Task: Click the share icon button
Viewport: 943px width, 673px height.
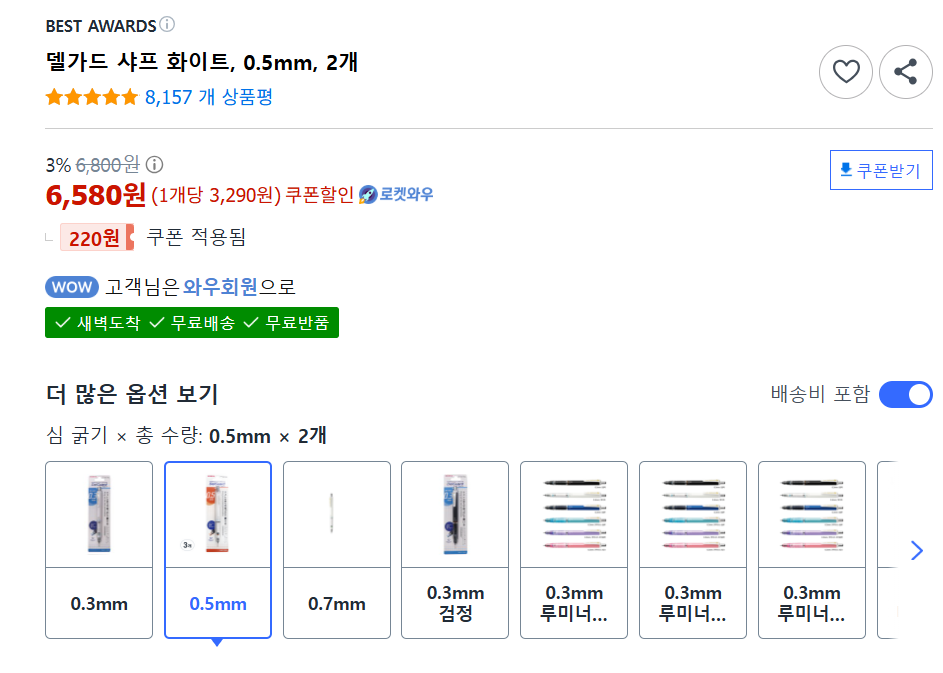Action: click(x=905, y=72)
